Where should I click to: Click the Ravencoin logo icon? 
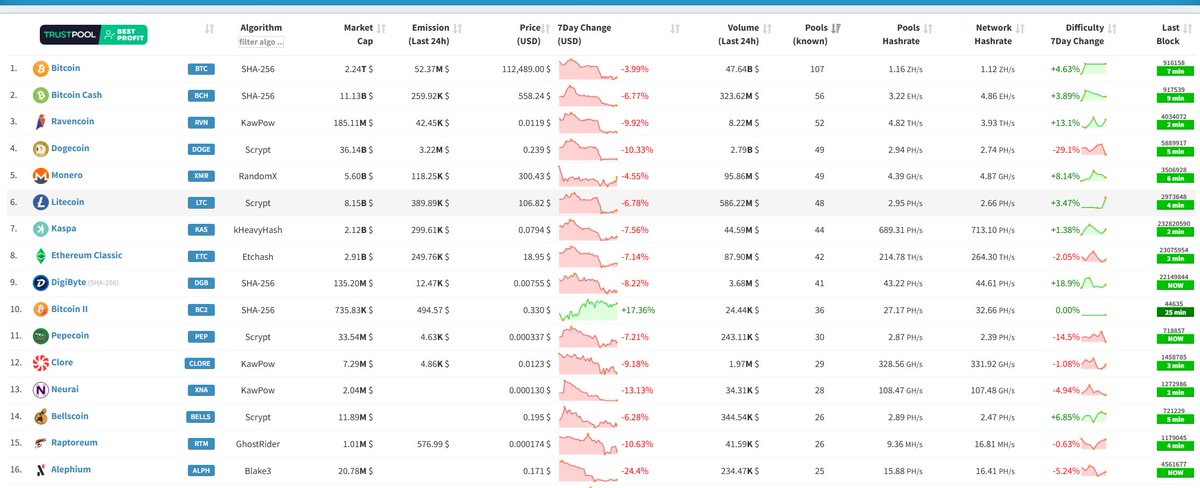41,122
